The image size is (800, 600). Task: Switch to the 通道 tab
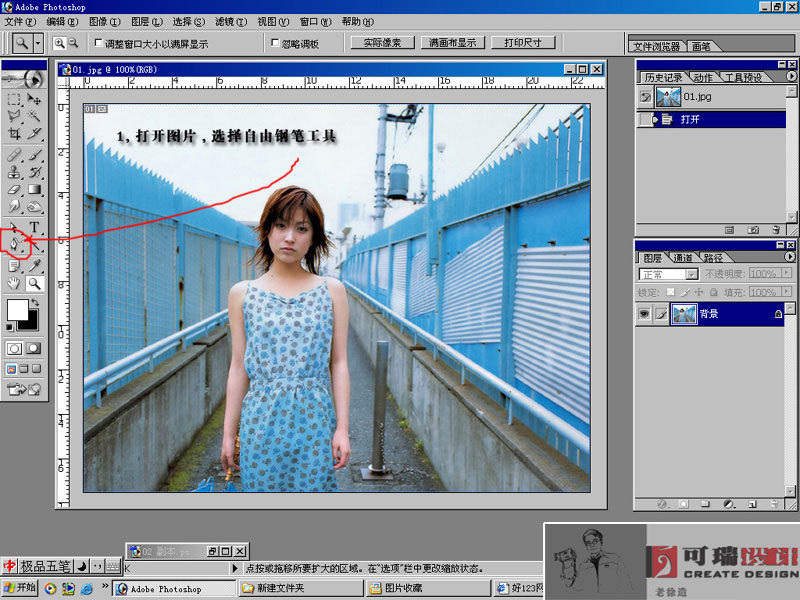click(683, 257)
